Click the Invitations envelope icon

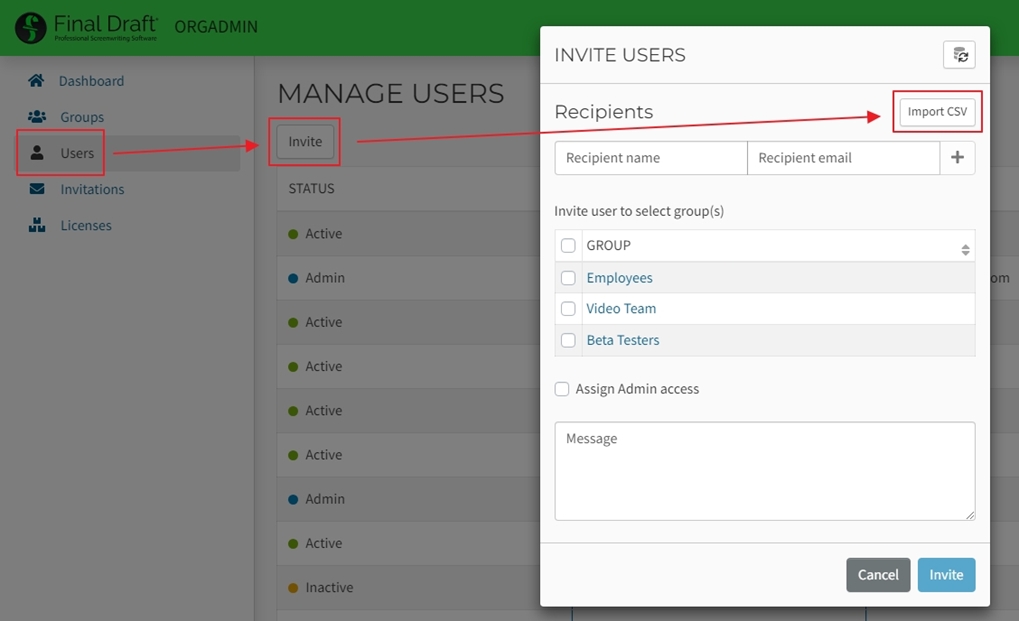pos(37,189)
